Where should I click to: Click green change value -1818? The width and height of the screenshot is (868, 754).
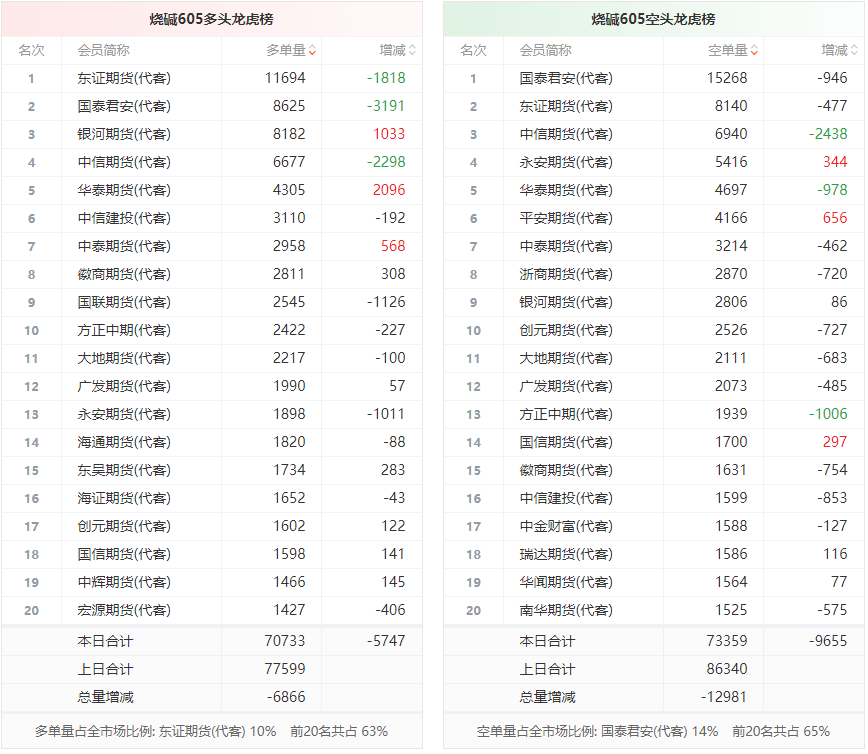tap(386, 78)
